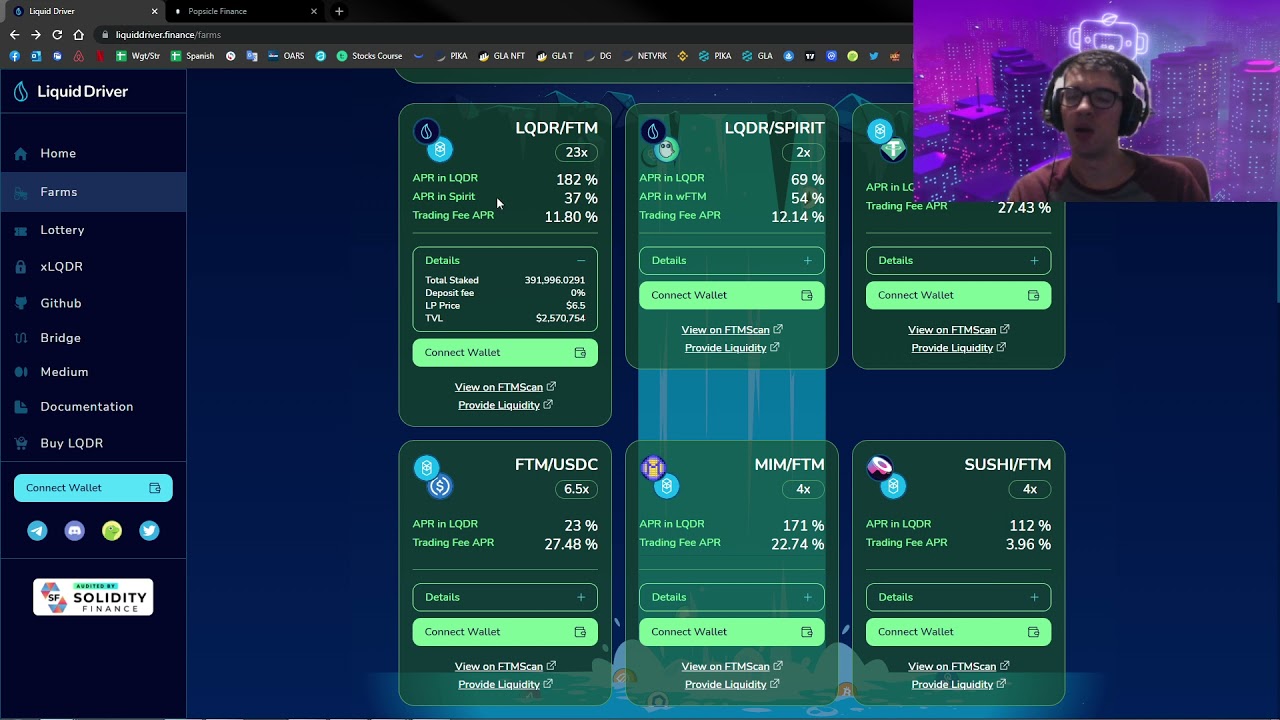Close the Popsicle Finance tab
The height and width of the screenshot is (720, 1280).
coord(314,11)
